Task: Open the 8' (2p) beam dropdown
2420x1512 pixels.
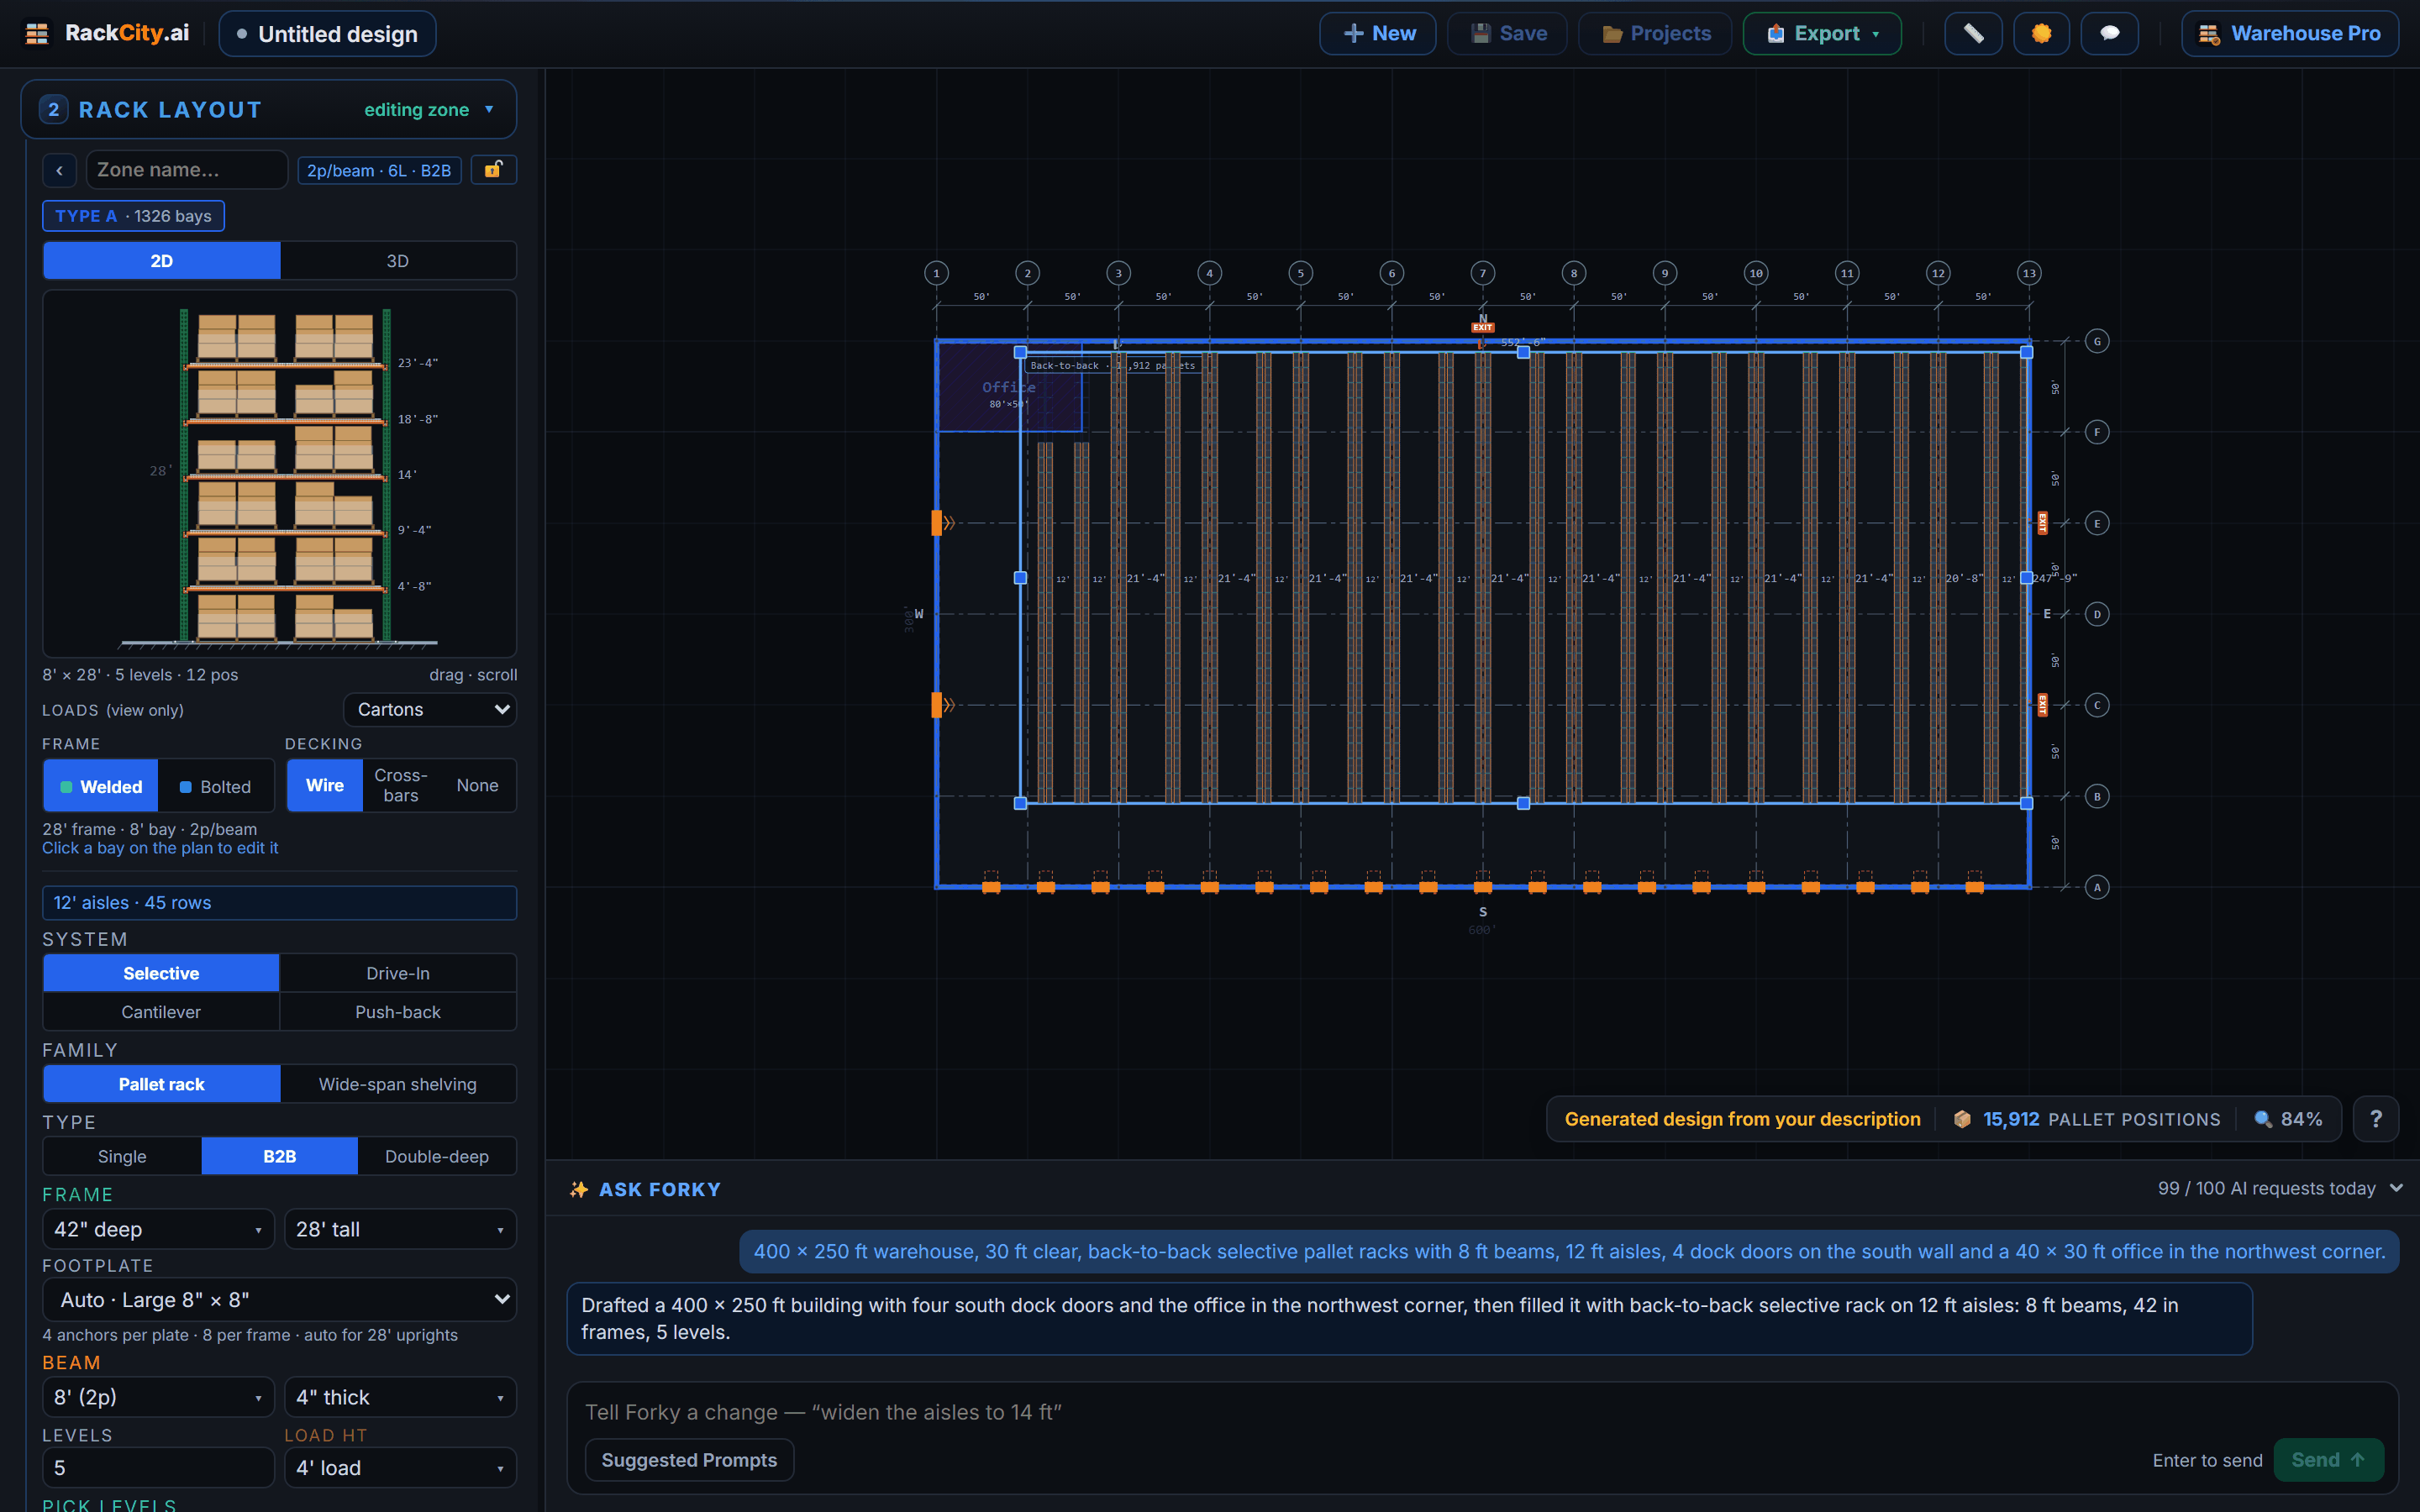Action: click(158, 1397)
